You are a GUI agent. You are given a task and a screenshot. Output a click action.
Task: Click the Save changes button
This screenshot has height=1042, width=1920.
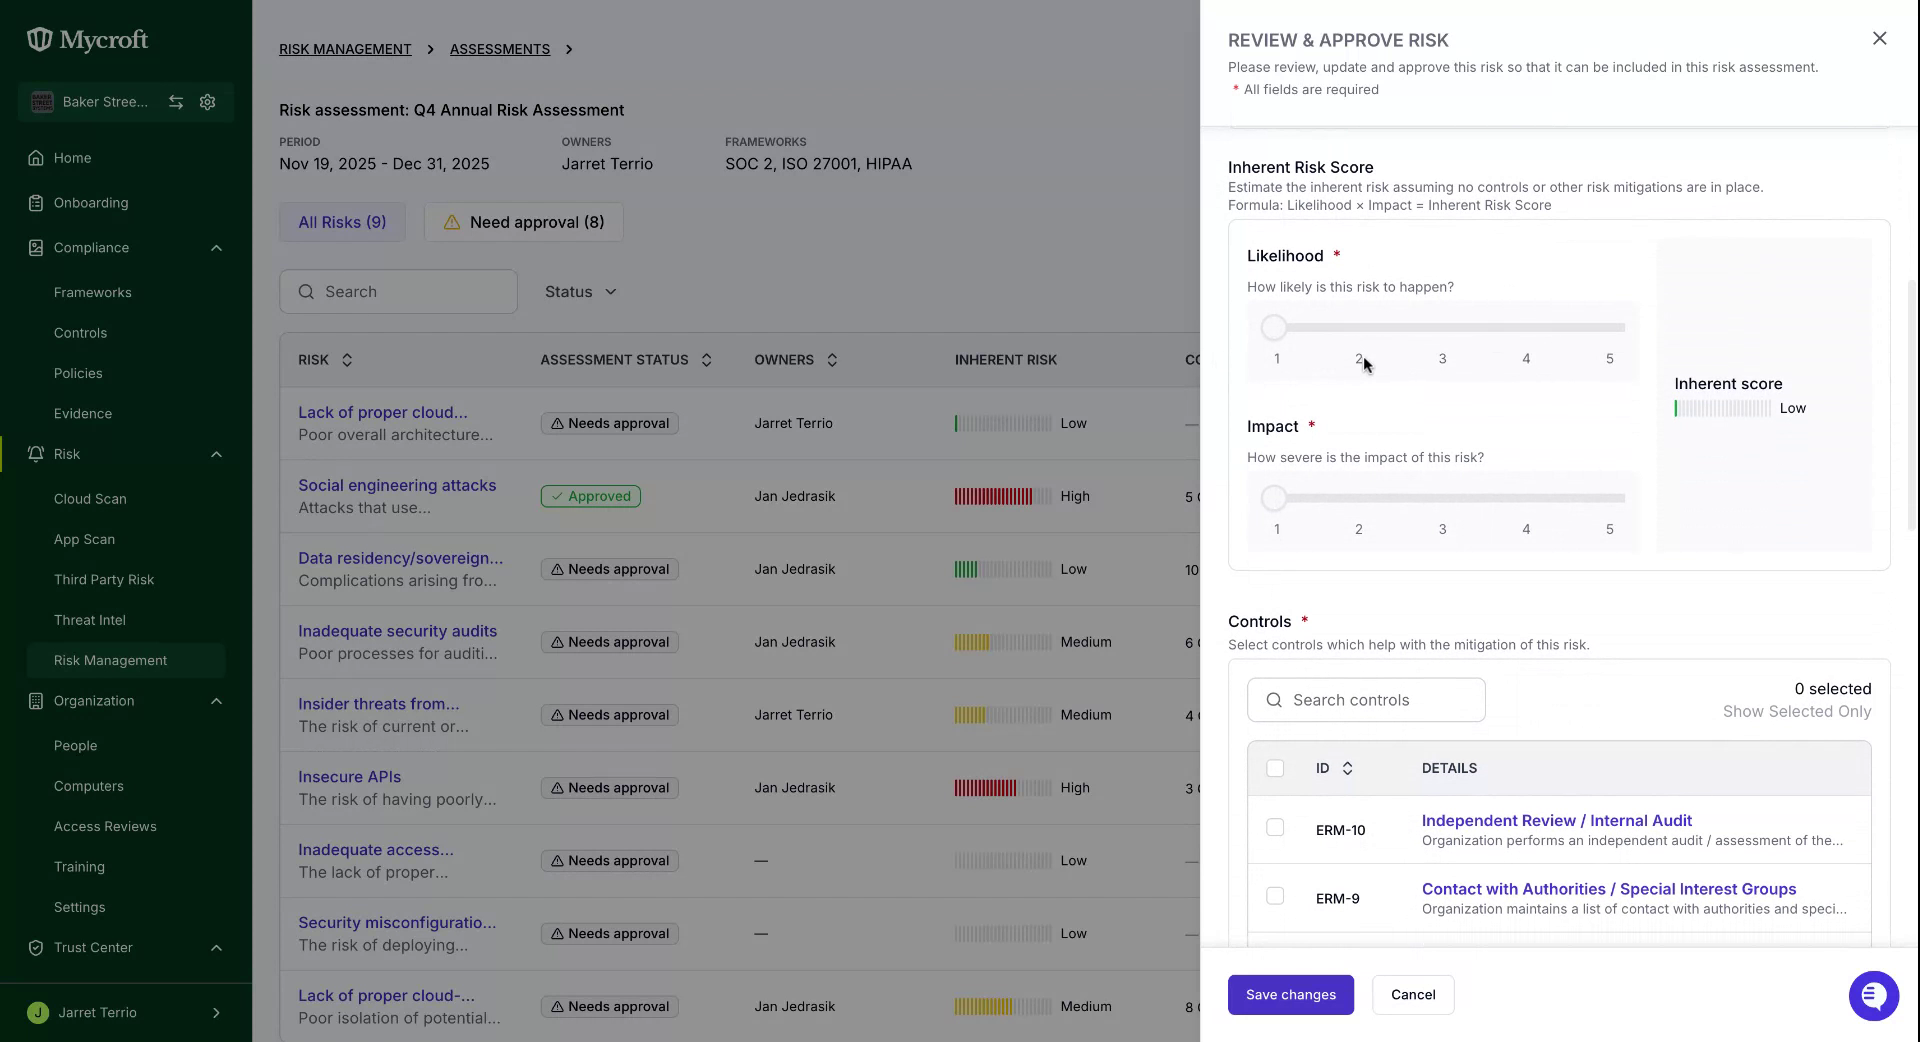1290,995
